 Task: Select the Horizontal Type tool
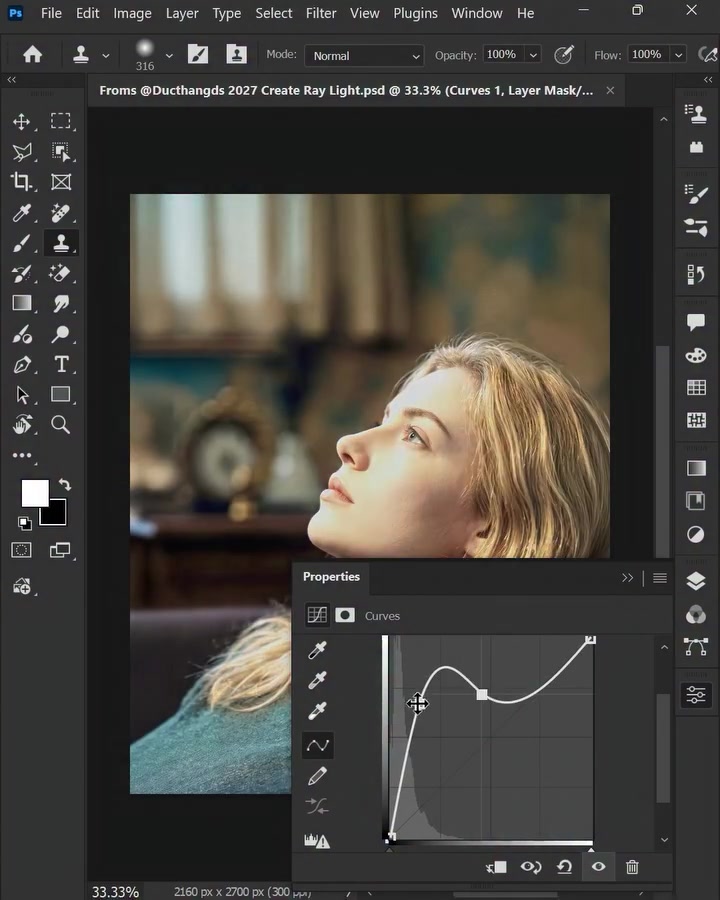coord(61,364)
